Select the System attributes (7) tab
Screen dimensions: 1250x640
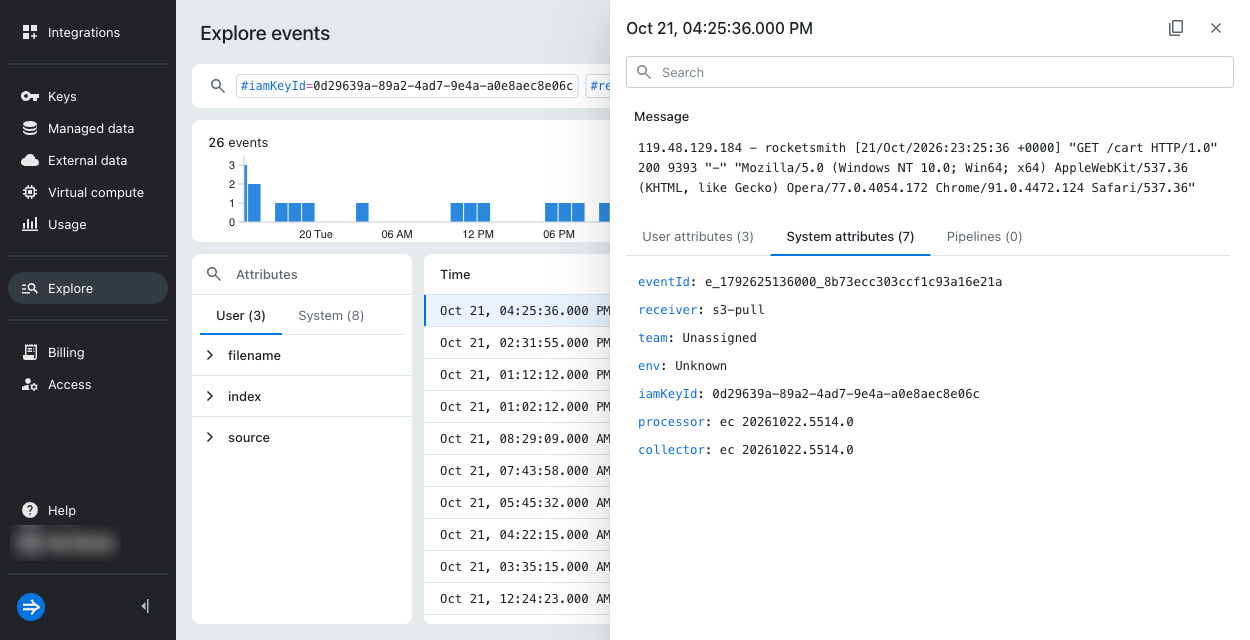click(850, 237)
